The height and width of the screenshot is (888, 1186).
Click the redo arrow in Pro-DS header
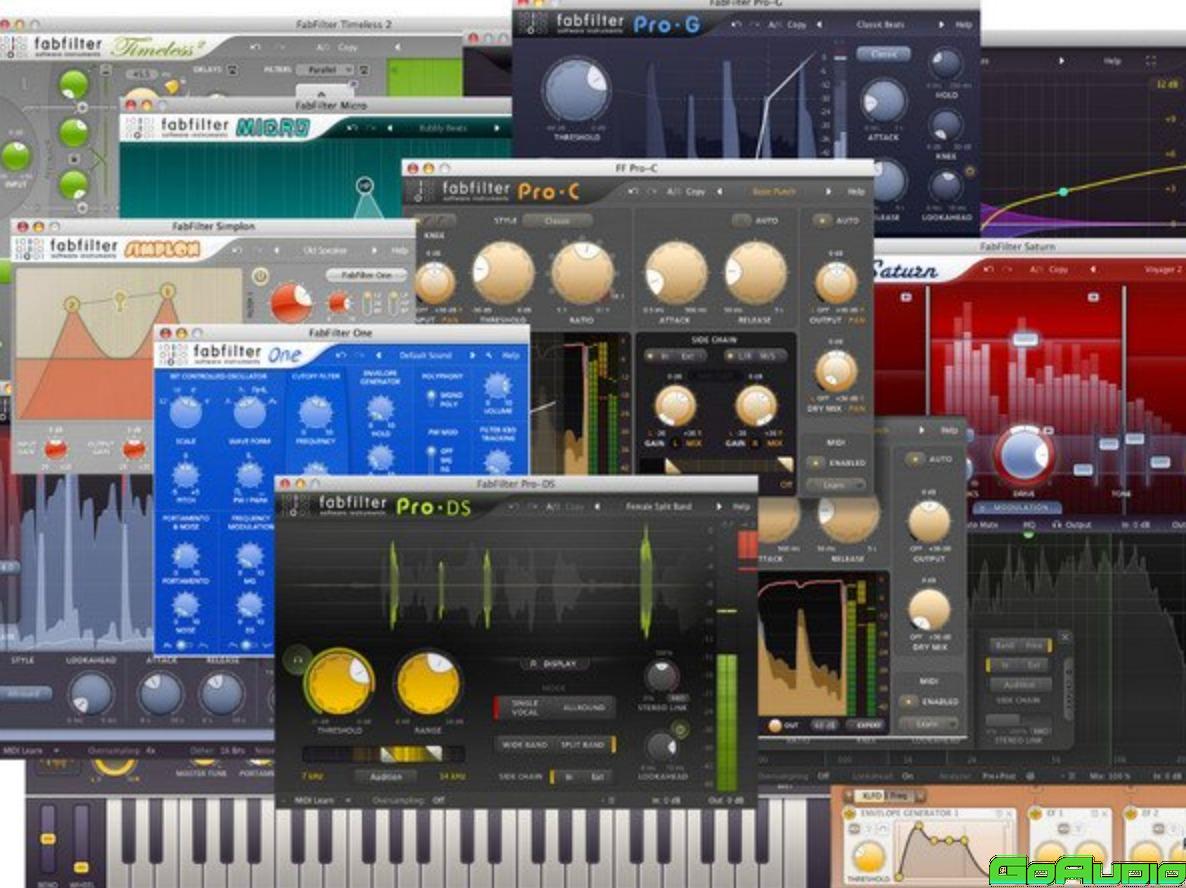pyautogui.click(x=531, y=507)
